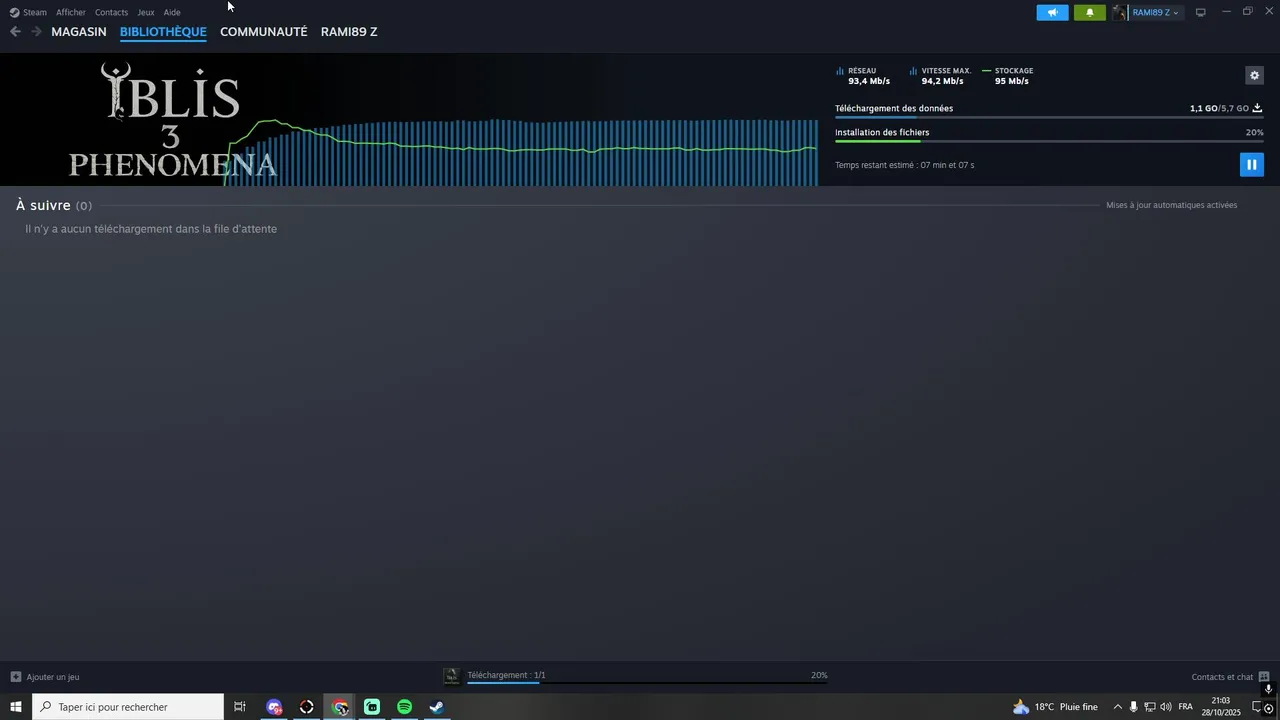This screenshot has width=1280, height=720.
Task: Click the '95 Mb/s' storage value
Action: (x=1011, y=81)
